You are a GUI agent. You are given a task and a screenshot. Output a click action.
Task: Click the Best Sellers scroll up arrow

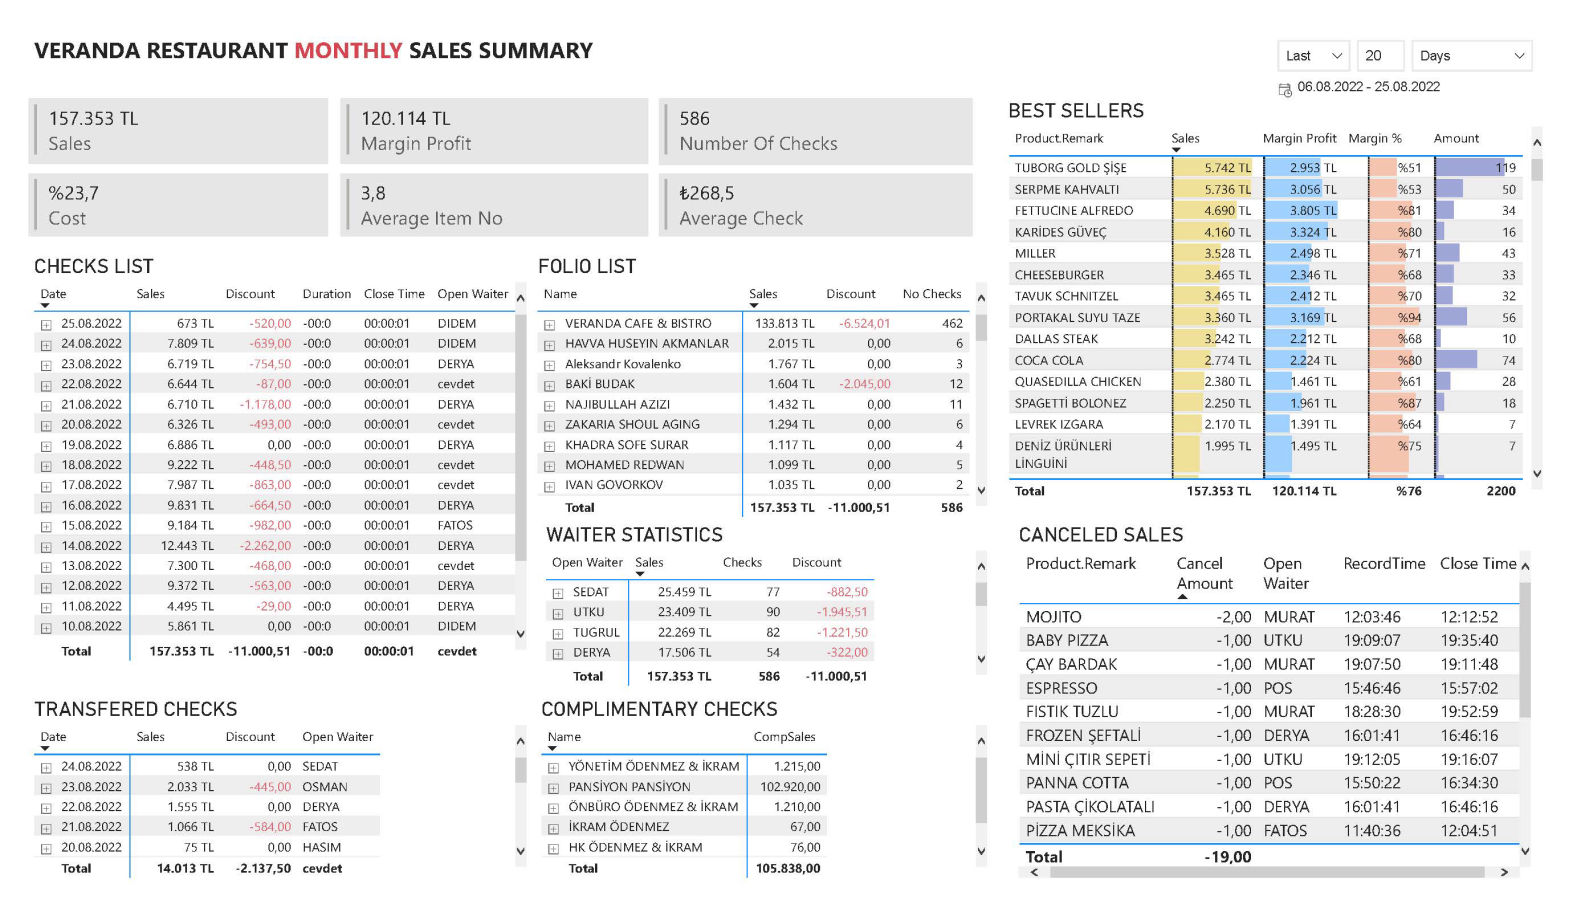click(x=1537, y=142)
